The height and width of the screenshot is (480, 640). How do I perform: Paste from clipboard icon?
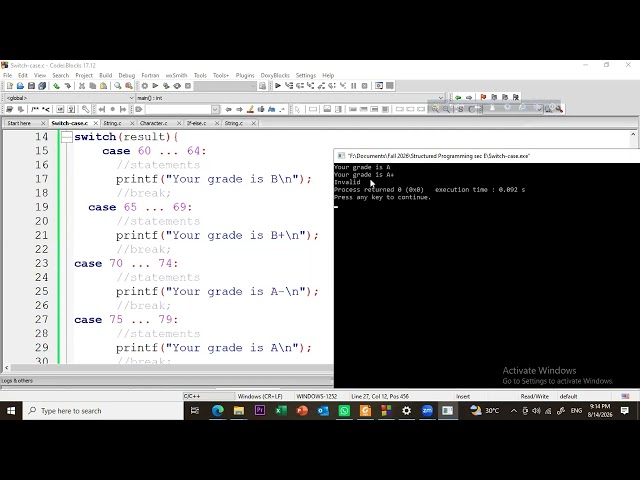tap(104, 86)
